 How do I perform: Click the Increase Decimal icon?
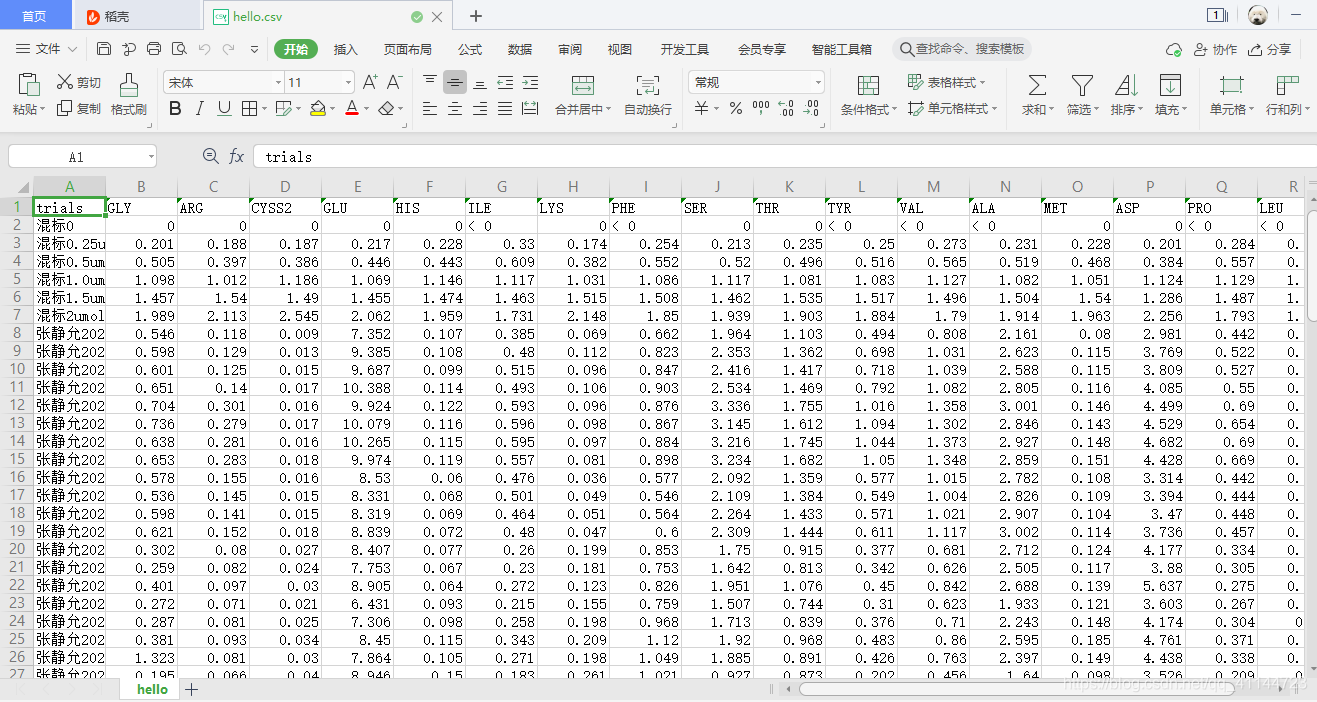[x=786, y=108]
